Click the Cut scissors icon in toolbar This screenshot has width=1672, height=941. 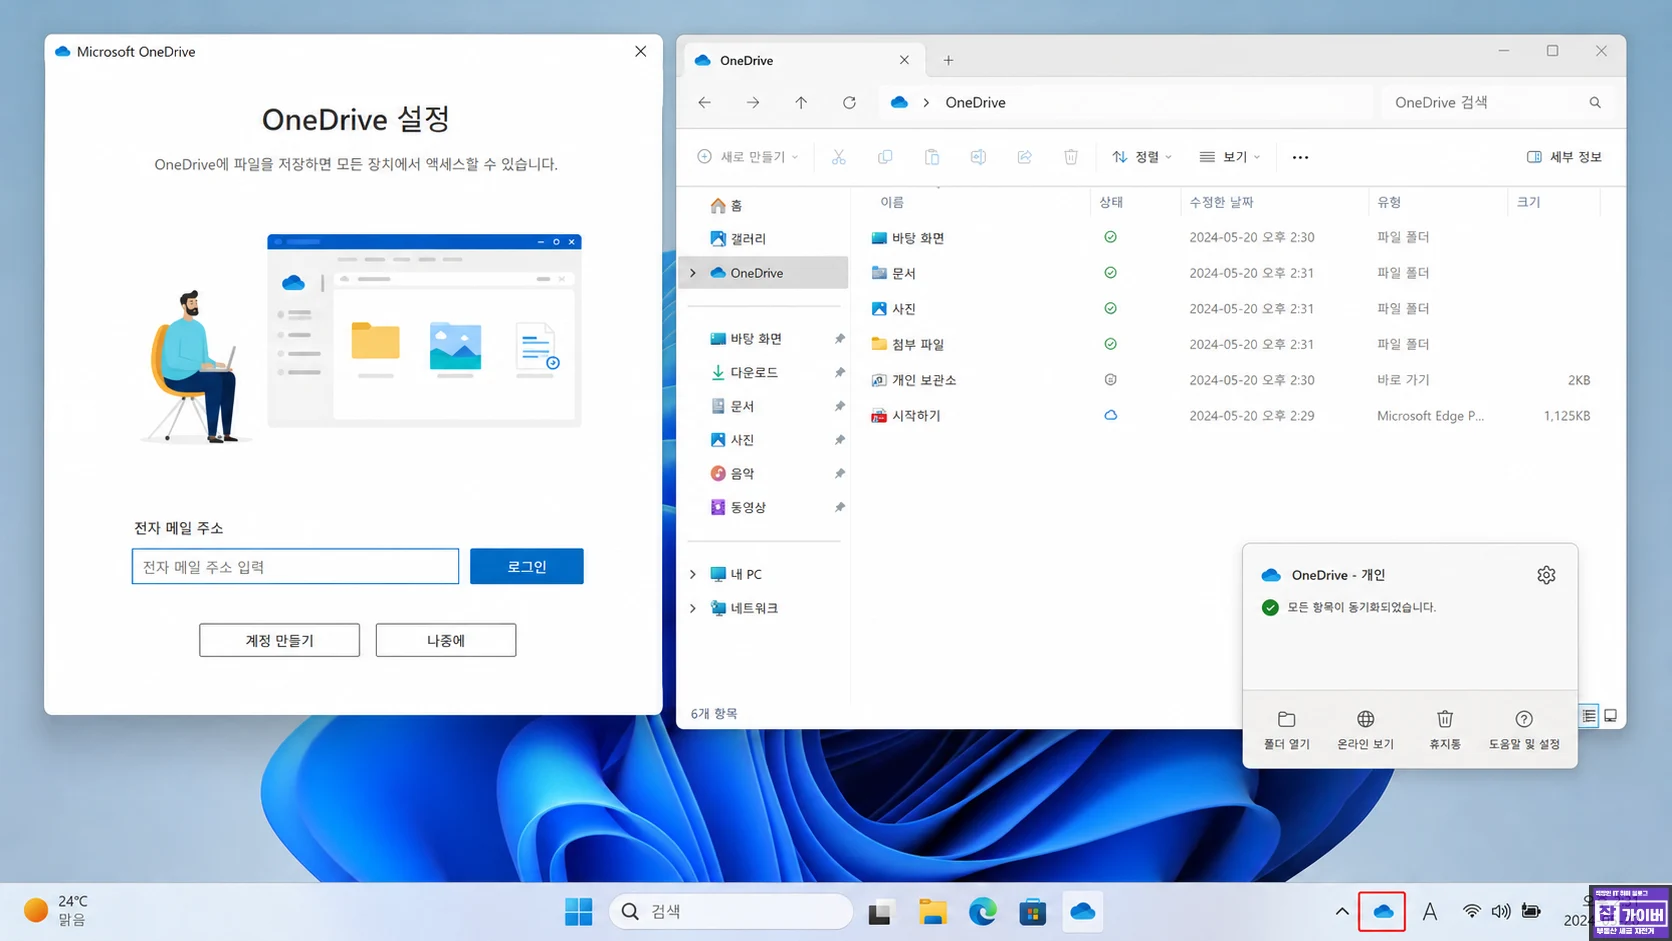pyautogui.click(x=838, y=157)
